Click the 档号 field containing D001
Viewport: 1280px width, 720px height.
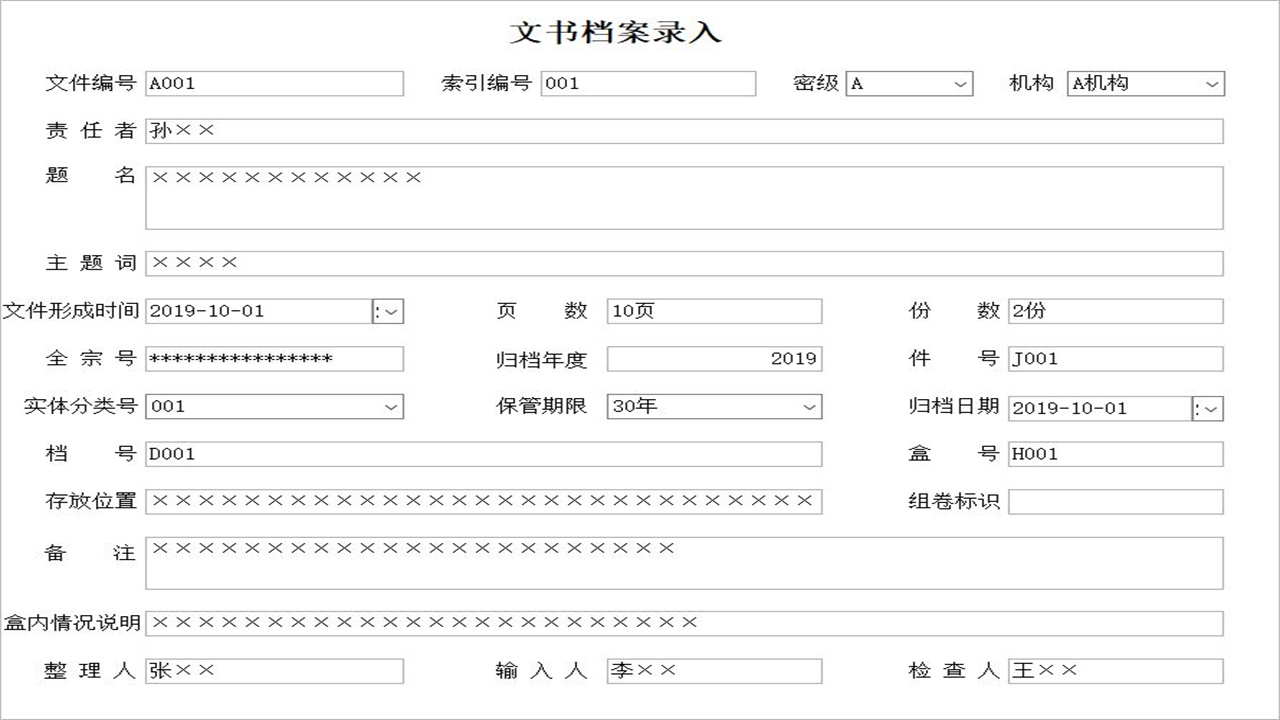pos(485,453)
